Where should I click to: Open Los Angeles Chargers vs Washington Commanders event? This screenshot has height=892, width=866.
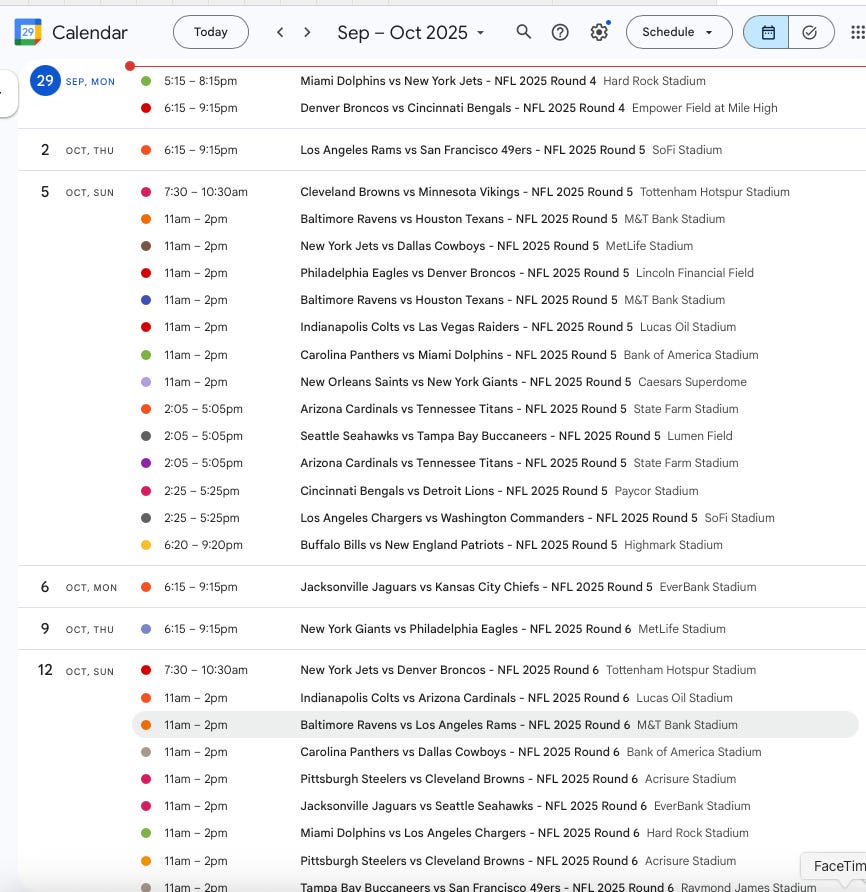point(495,518)
